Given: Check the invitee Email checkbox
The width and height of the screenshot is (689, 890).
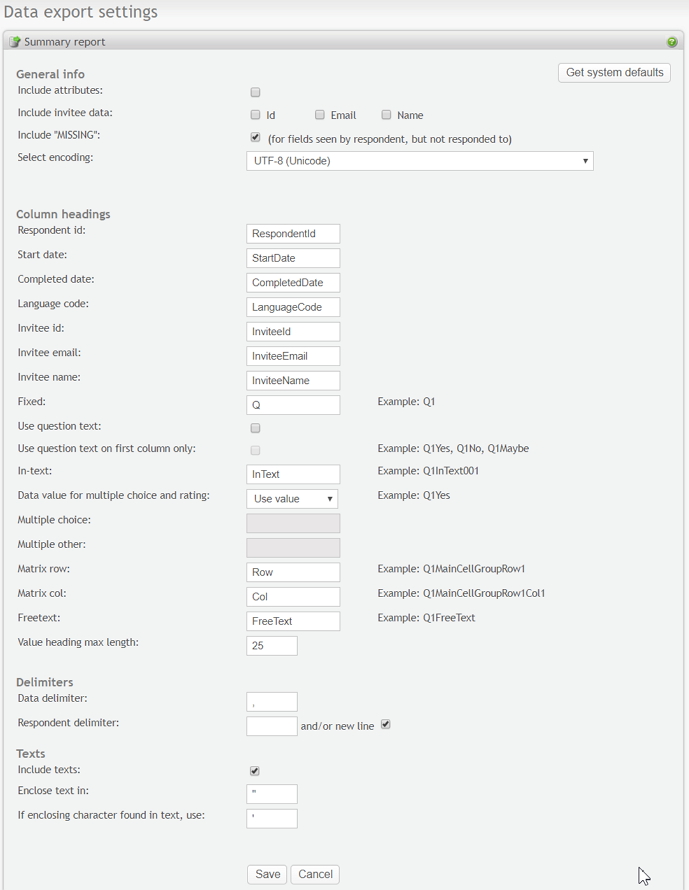Looking at the screenshot, I should tap(320, 115).
